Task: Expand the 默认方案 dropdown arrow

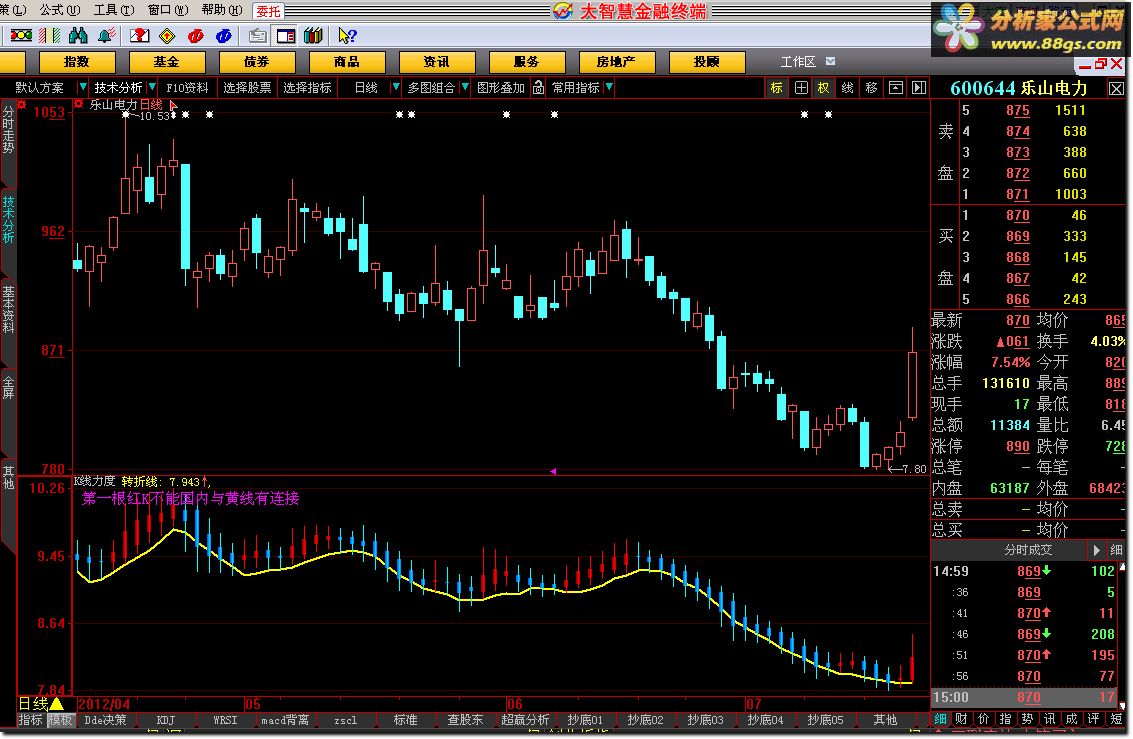Action: coord(82,87)
